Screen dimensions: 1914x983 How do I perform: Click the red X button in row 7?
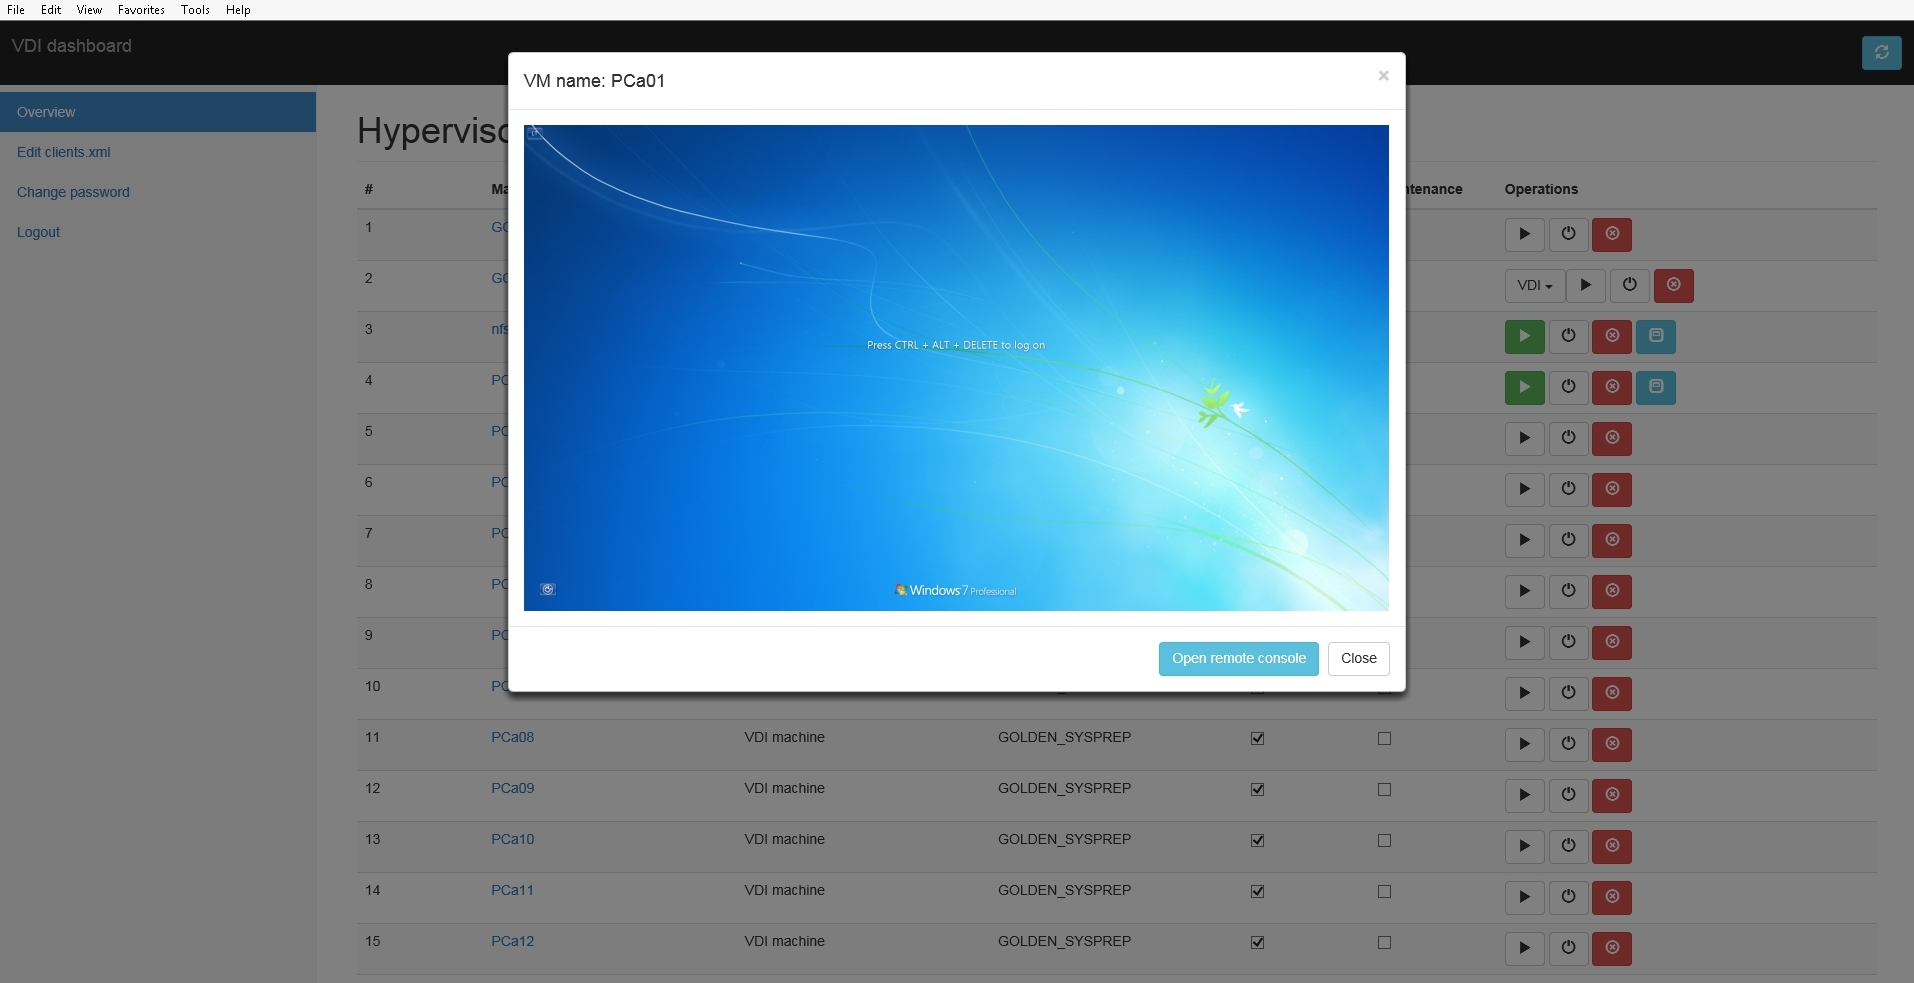[x=1612, y=541]
